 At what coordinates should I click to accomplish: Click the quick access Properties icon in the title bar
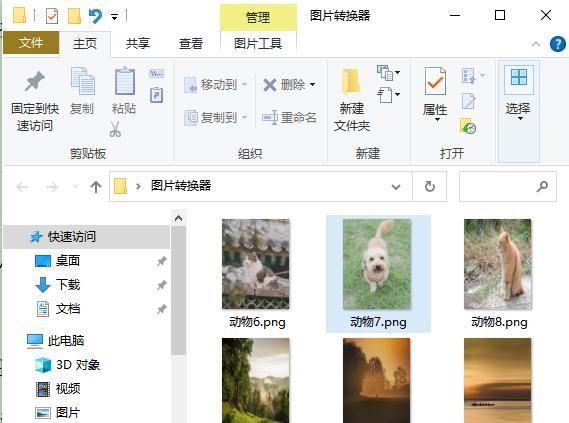(x=52, y=16)
